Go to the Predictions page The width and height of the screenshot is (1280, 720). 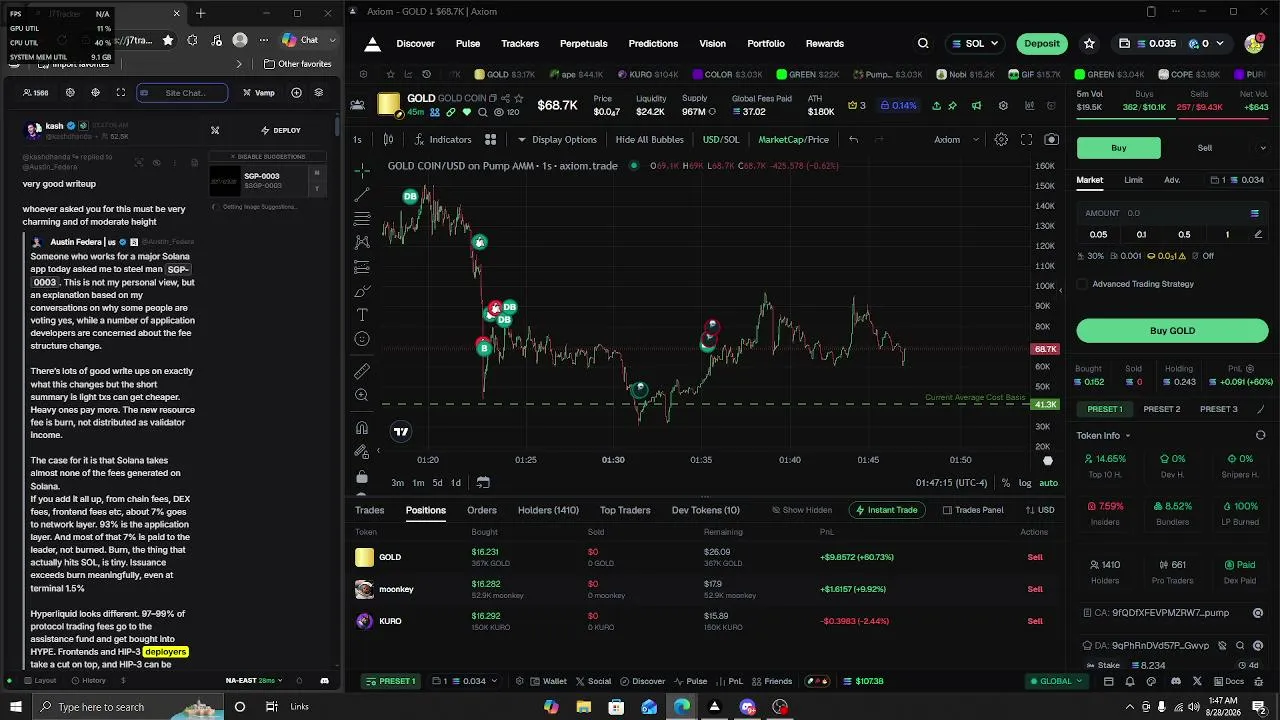point(653,44)
